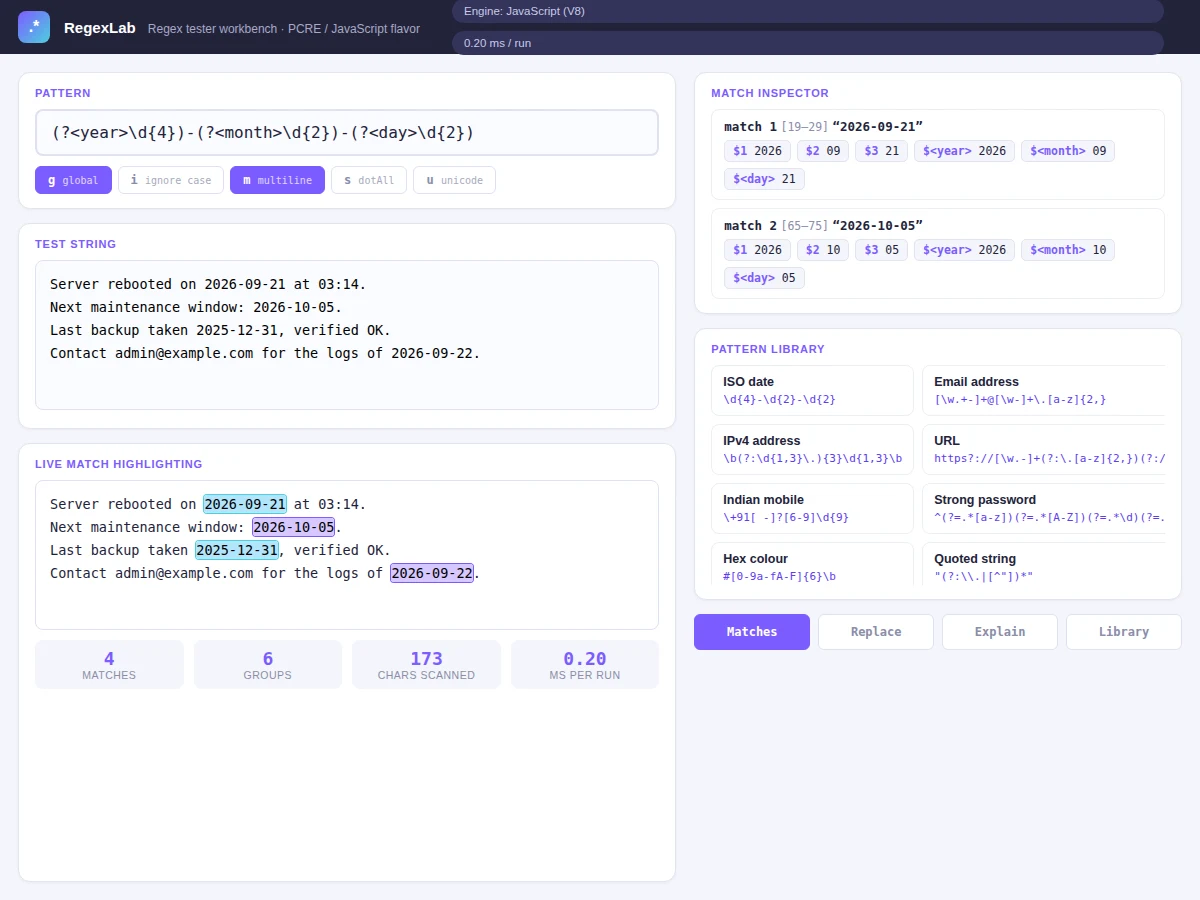The width and height of the screenshot is (1200, 900).
Task: Toggle the dotAll flag
Action: tap(369, 180)
